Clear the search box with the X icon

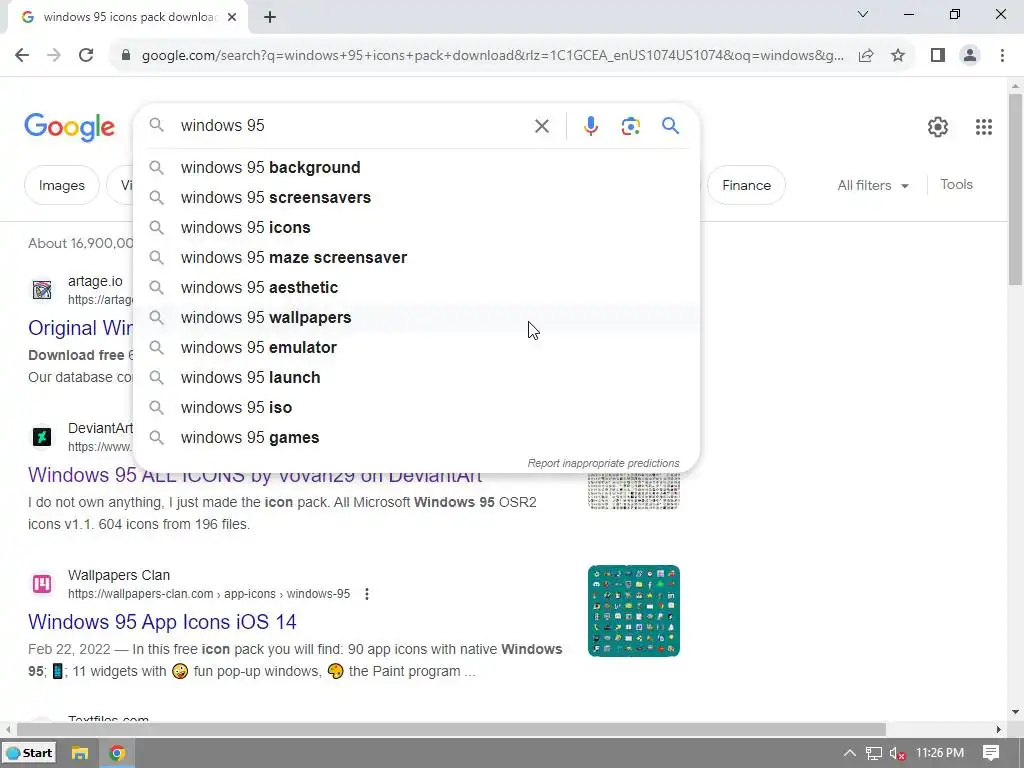point(541,126)
